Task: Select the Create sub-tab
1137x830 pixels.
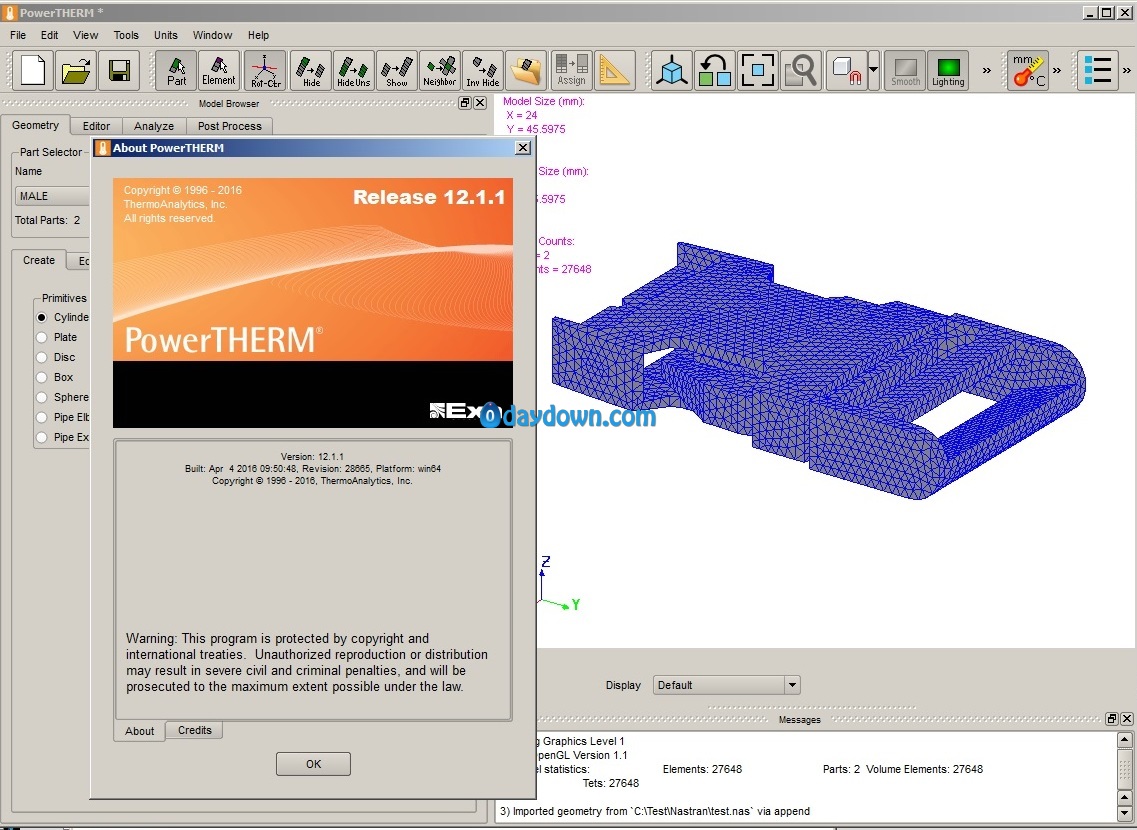Action: (39, 260)
